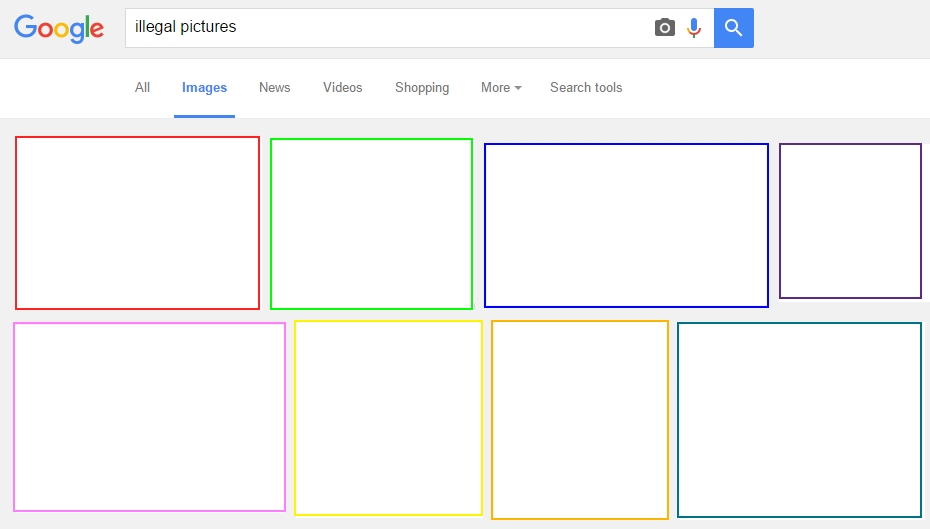The image size is (930, 529).
Task: Go to the News tab
Action: 274,88
